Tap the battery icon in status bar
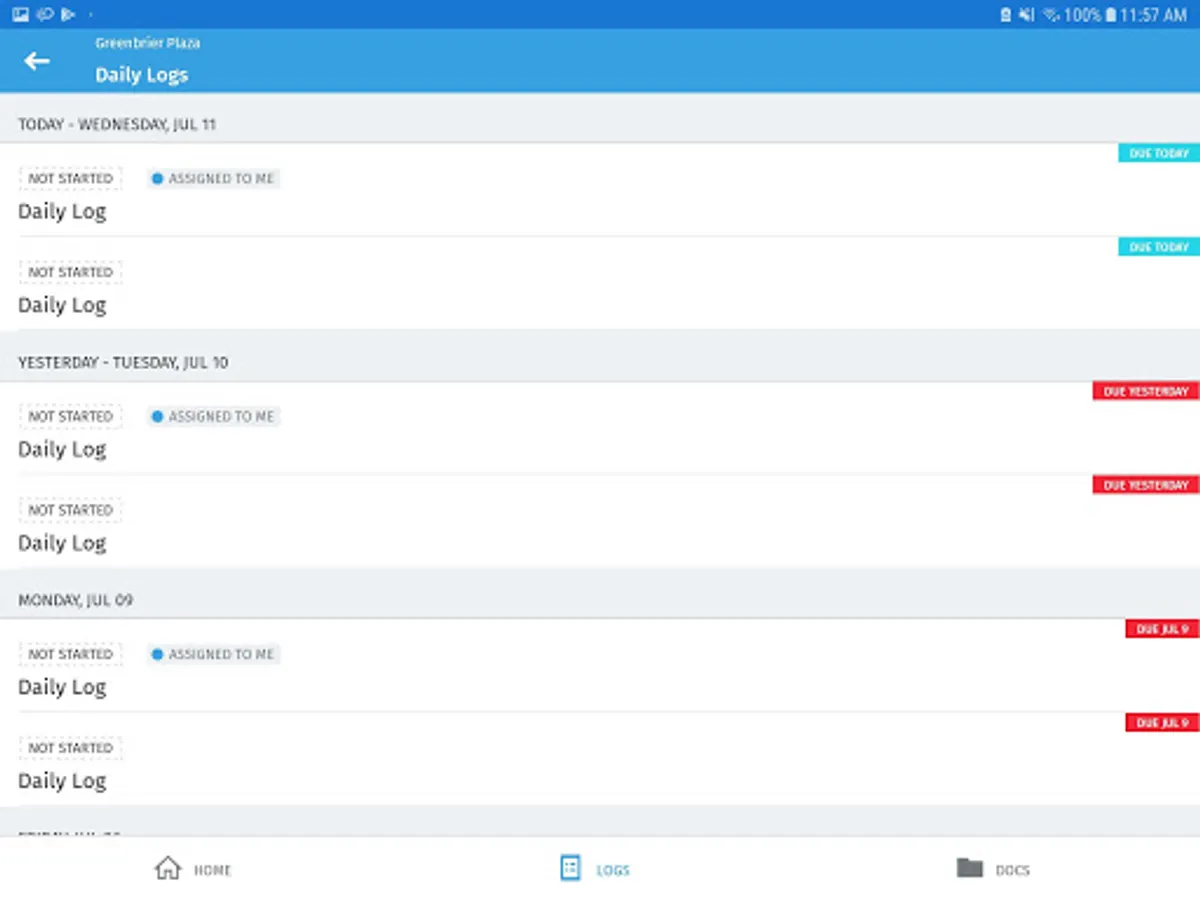 click(x=1110, y=15)
